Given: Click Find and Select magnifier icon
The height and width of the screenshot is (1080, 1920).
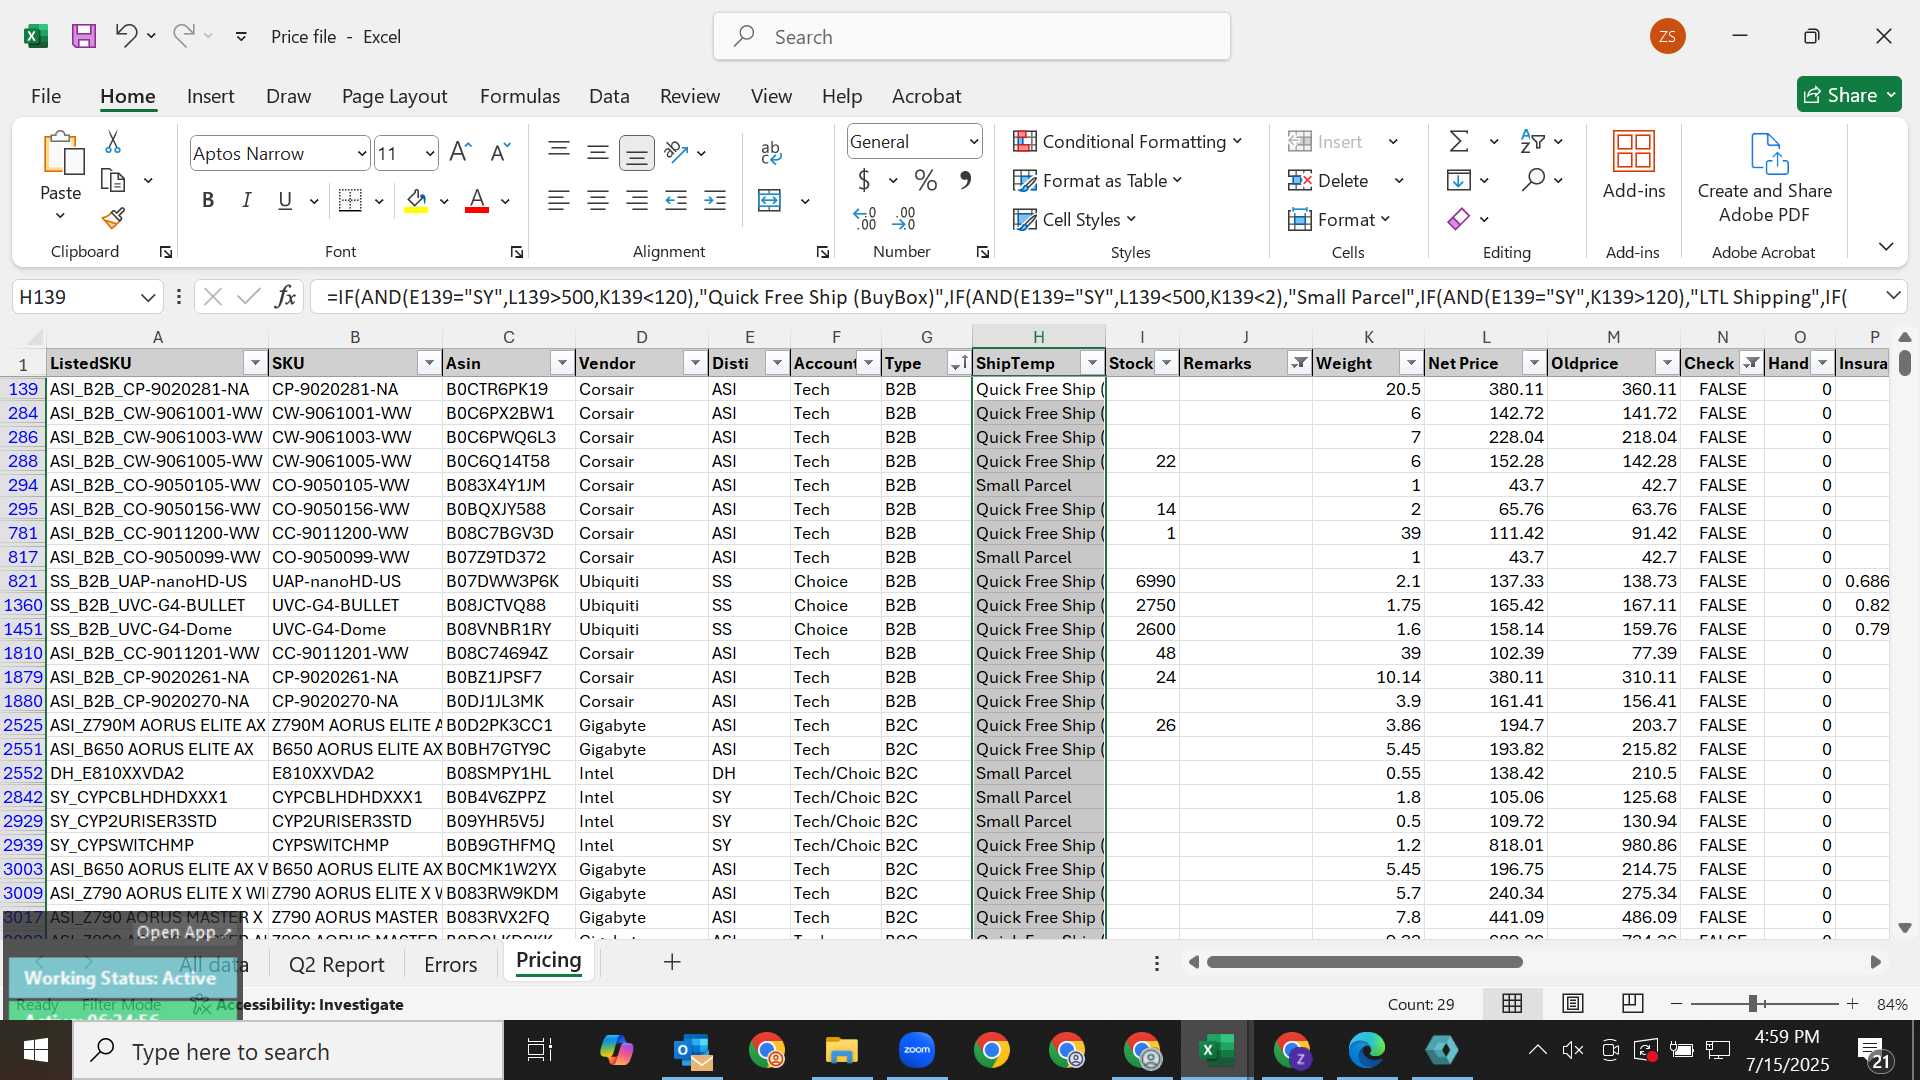Looking at the screenshot, I should click(x=1533, y=180).
